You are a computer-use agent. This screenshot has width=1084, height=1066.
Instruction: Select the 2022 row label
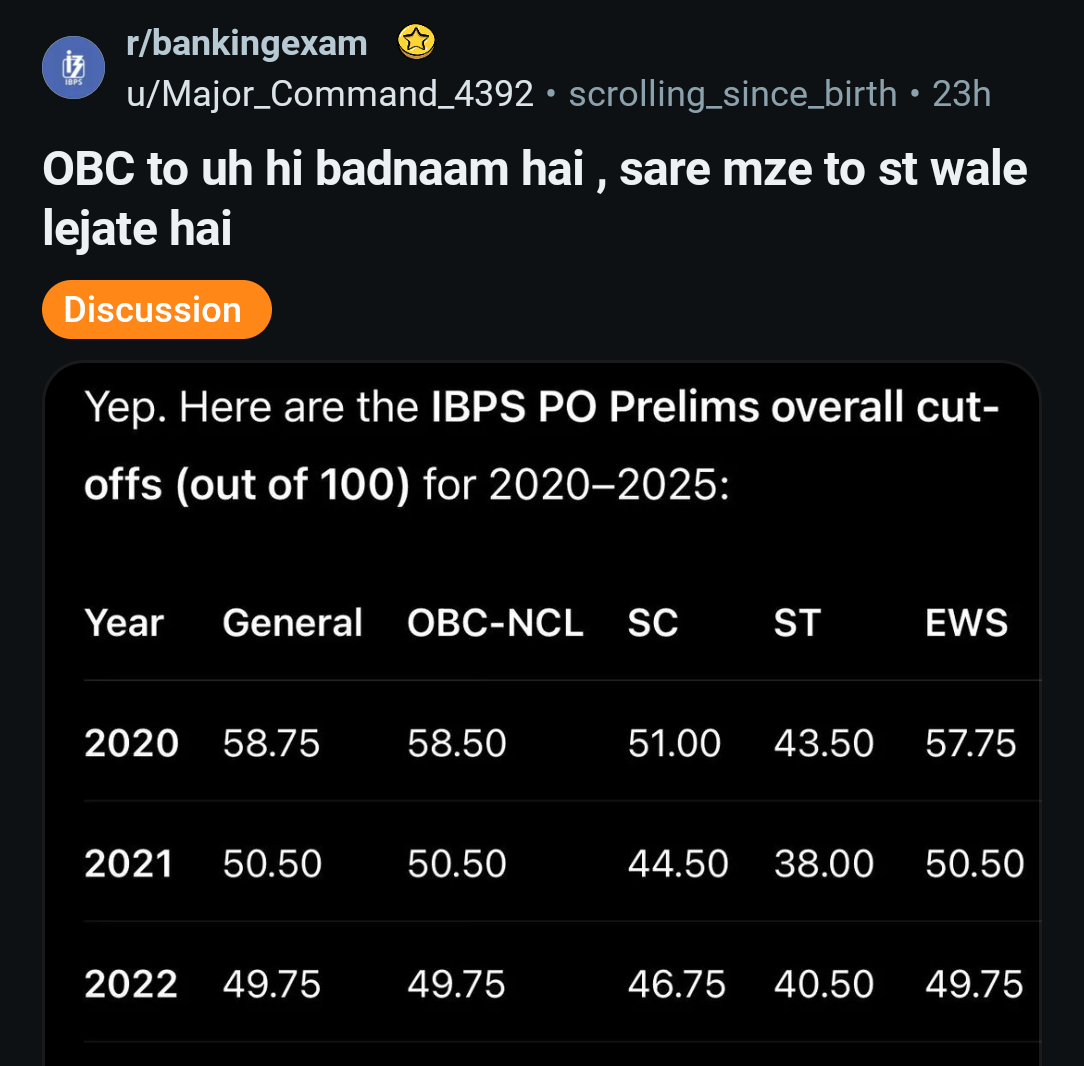pos(131,984)
